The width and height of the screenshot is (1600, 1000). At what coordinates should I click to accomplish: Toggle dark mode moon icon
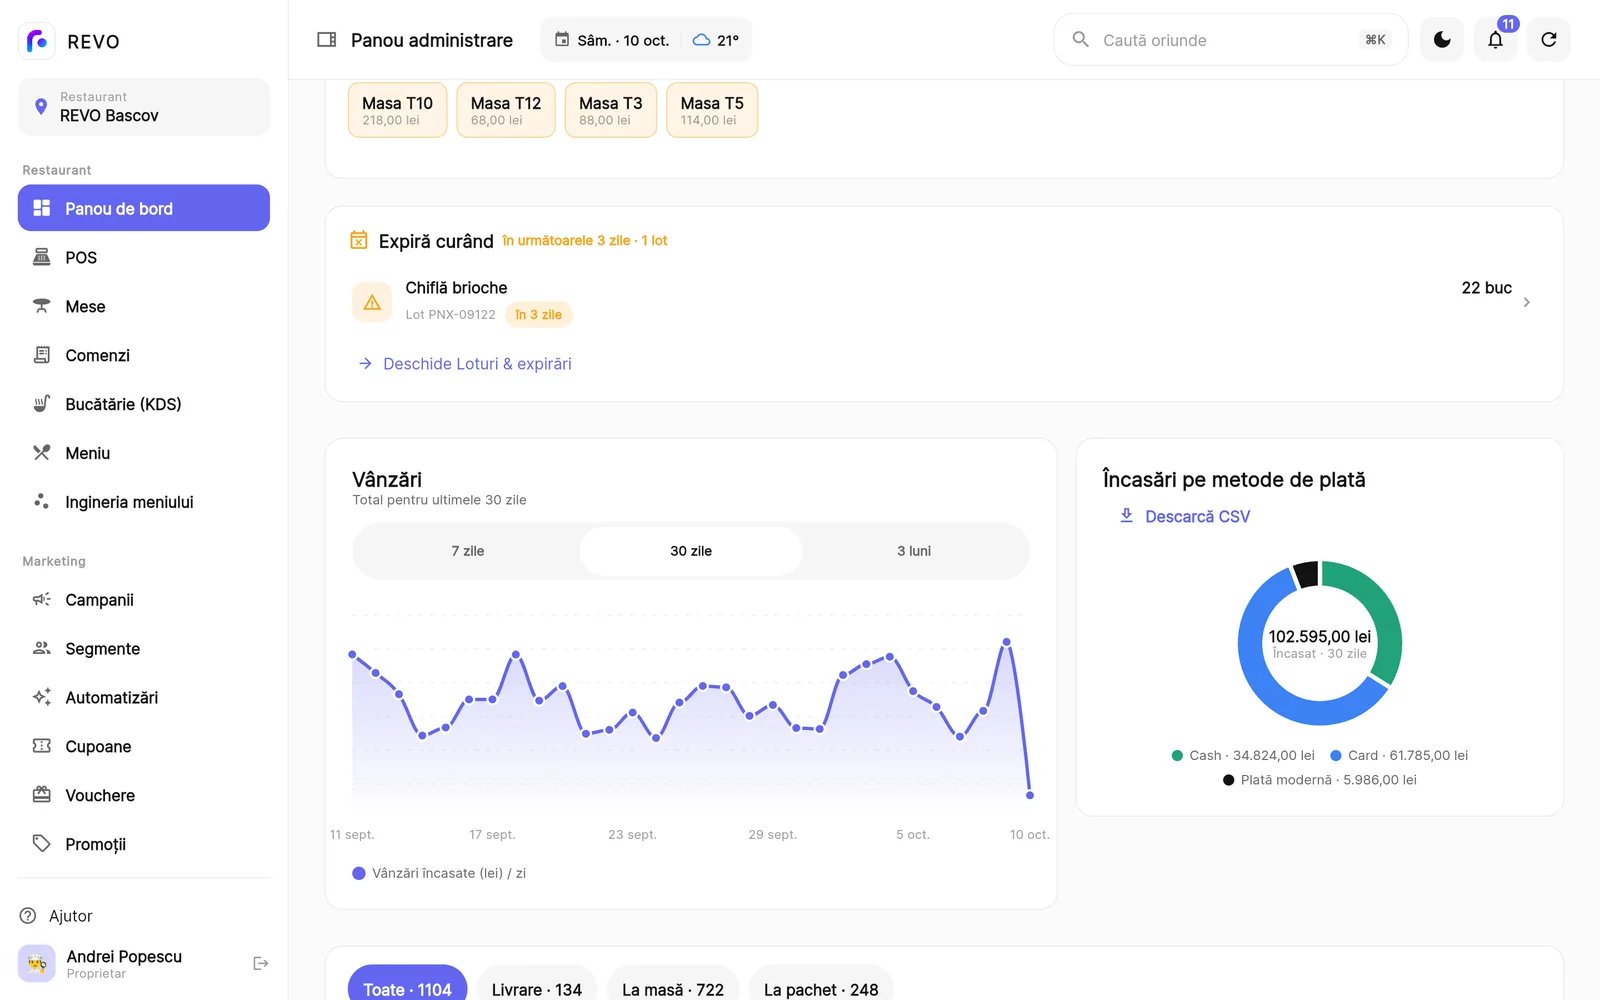click(1442, 40)
